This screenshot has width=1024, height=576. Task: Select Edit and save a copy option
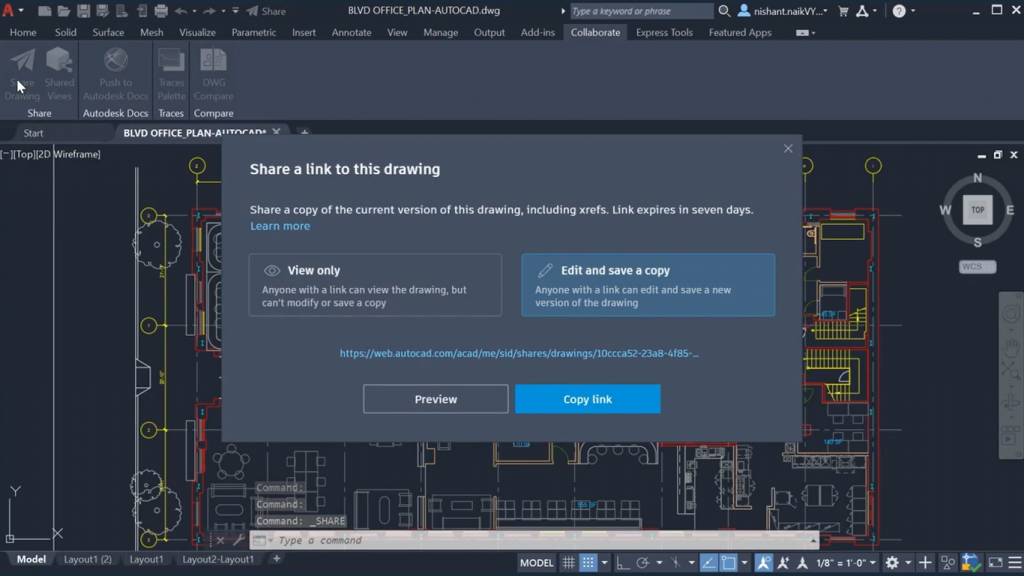tap(648, 285)
